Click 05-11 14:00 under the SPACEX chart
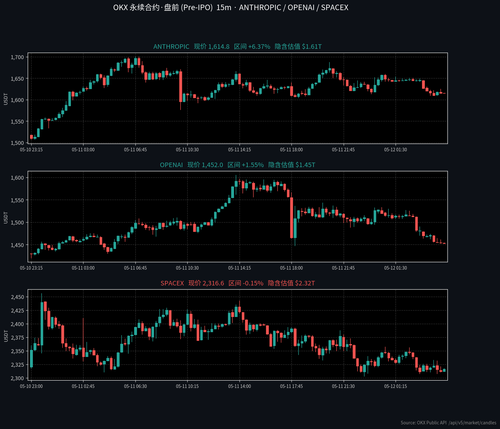Screen dimensions: 500x429 tap(239, 386)
